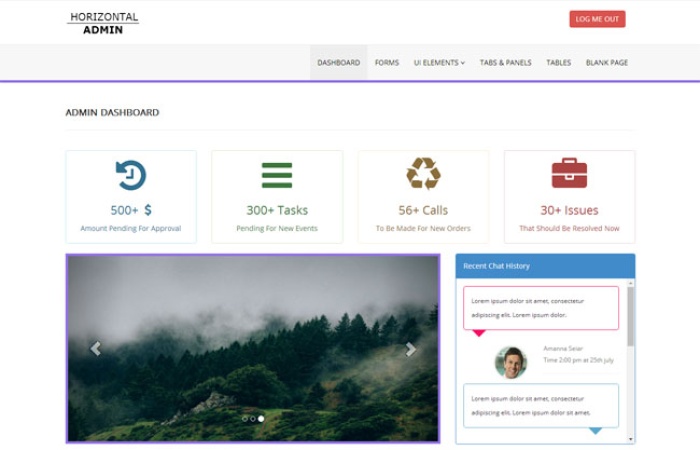Image resolution: width=700 pixels, height=450 pixels.
Task: Click the pink-bordered chat message bubble
Action: (541, 308)
